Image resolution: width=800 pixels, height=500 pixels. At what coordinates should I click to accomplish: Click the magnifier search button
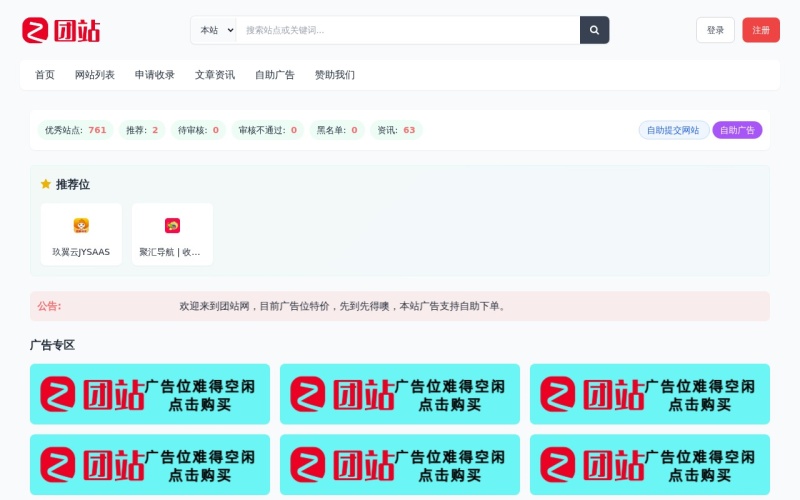pyautogui.click(x=594, y=30)
